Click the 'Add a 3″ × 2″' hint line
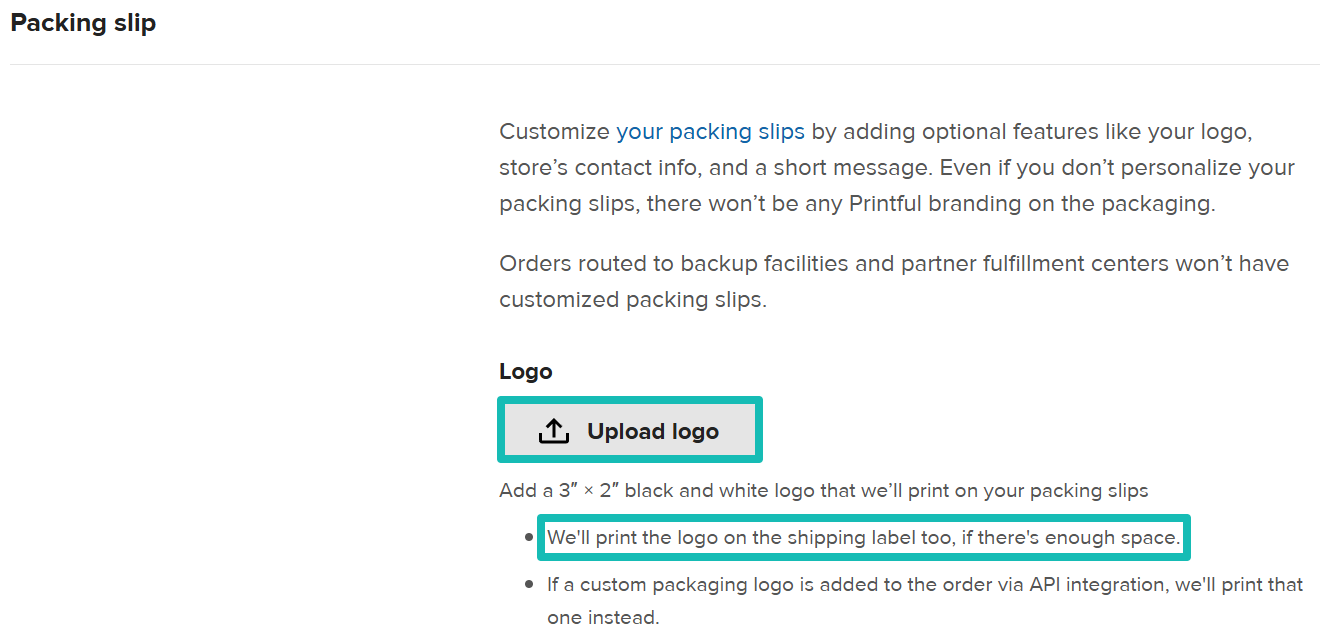The width and height of the screenshot is (1320, 640). (823, 491)
